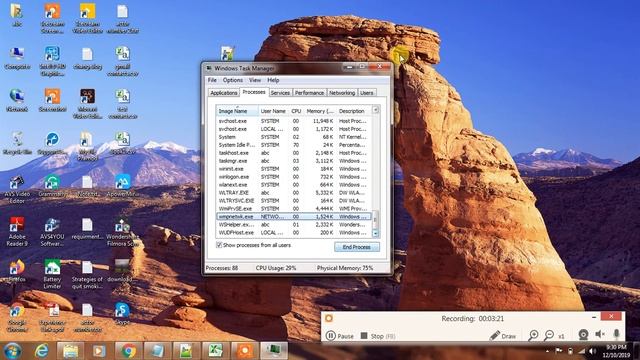Select the Battery Limiter desktop shortcut
The height and width of the screenshot is (360, 640).
52,274
